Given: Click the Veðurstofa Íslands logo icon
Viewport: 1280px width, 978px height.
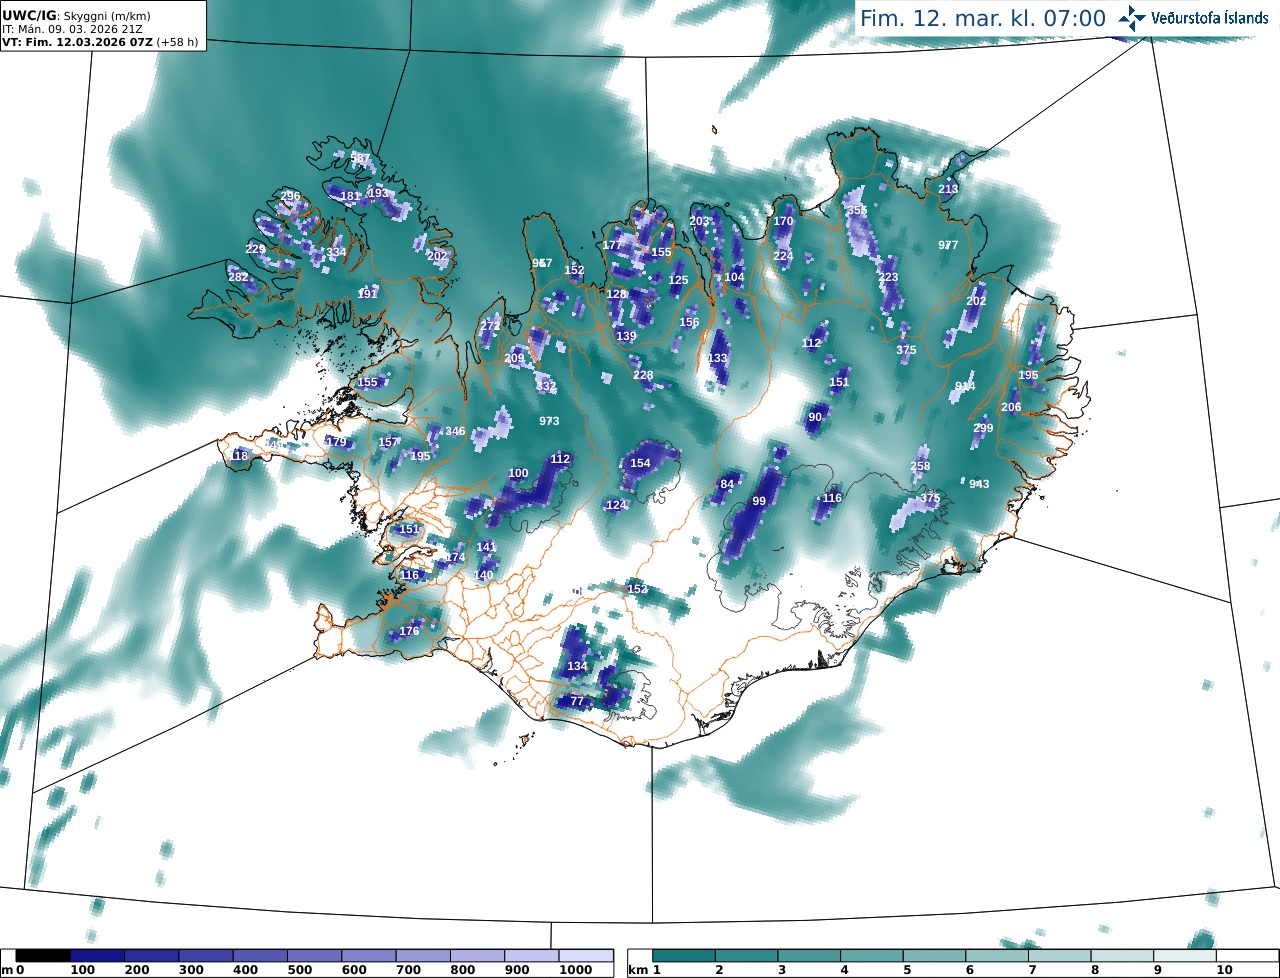Looking at the screenshot, I should 1132,18.
